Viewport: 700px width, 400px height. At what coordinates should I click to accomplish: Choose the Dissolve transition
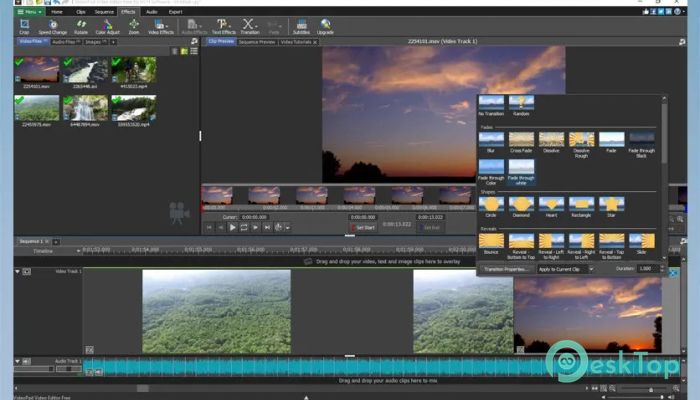[551, 142]
